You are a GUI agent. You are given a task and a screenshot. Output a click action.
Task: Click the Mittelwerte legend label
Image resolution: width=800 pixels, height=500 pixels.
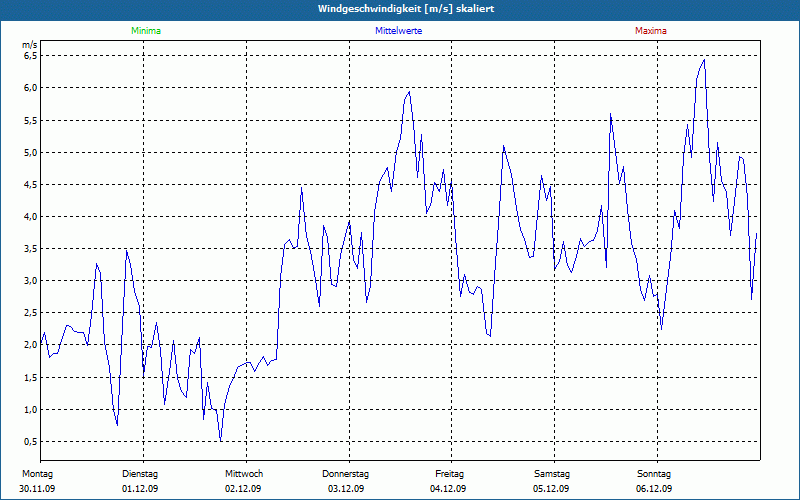[398, 31]
